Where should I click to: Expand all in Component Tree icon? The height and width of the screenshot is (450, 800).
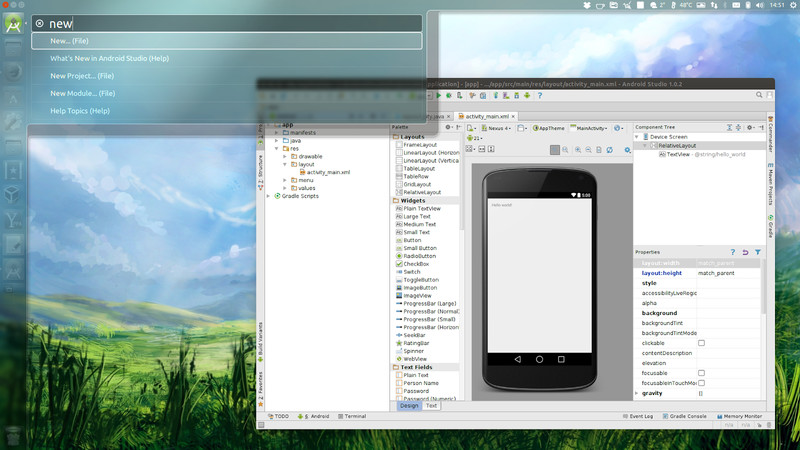(729, 127)
